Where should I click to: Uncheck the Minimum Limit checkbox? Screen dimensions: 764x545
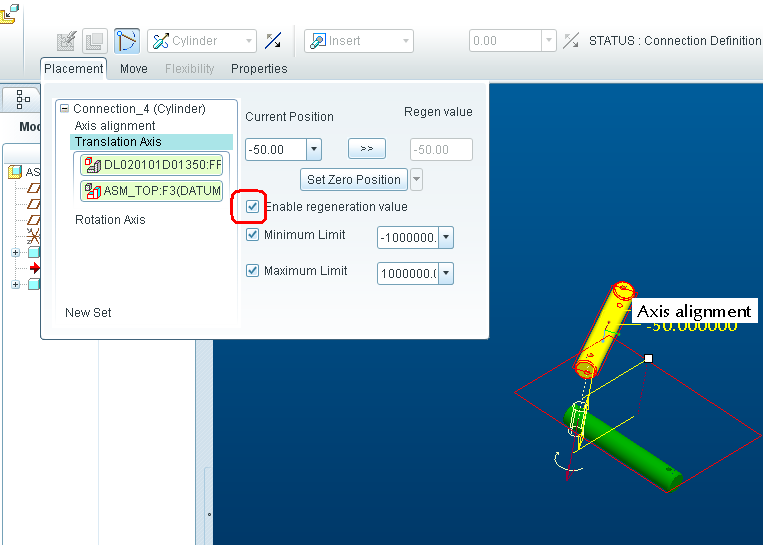tap(252, 235)
